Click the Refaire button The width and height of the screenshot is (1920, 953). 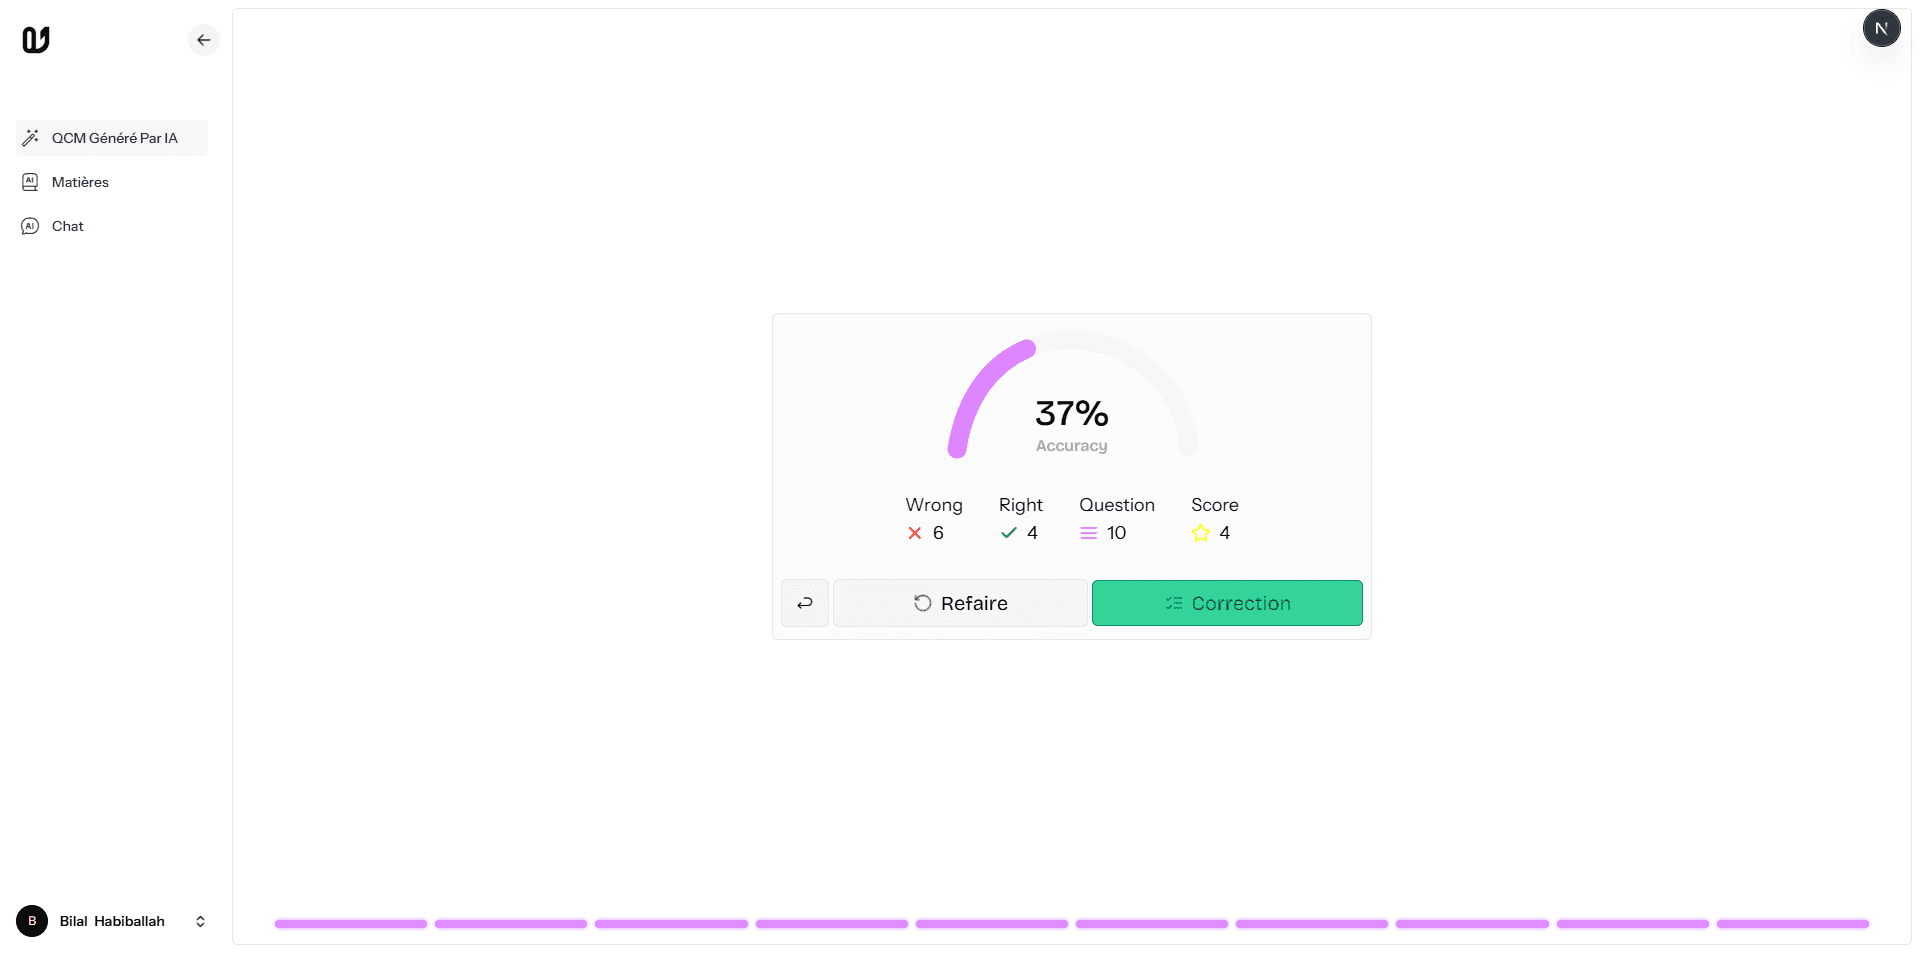[960, 603]
